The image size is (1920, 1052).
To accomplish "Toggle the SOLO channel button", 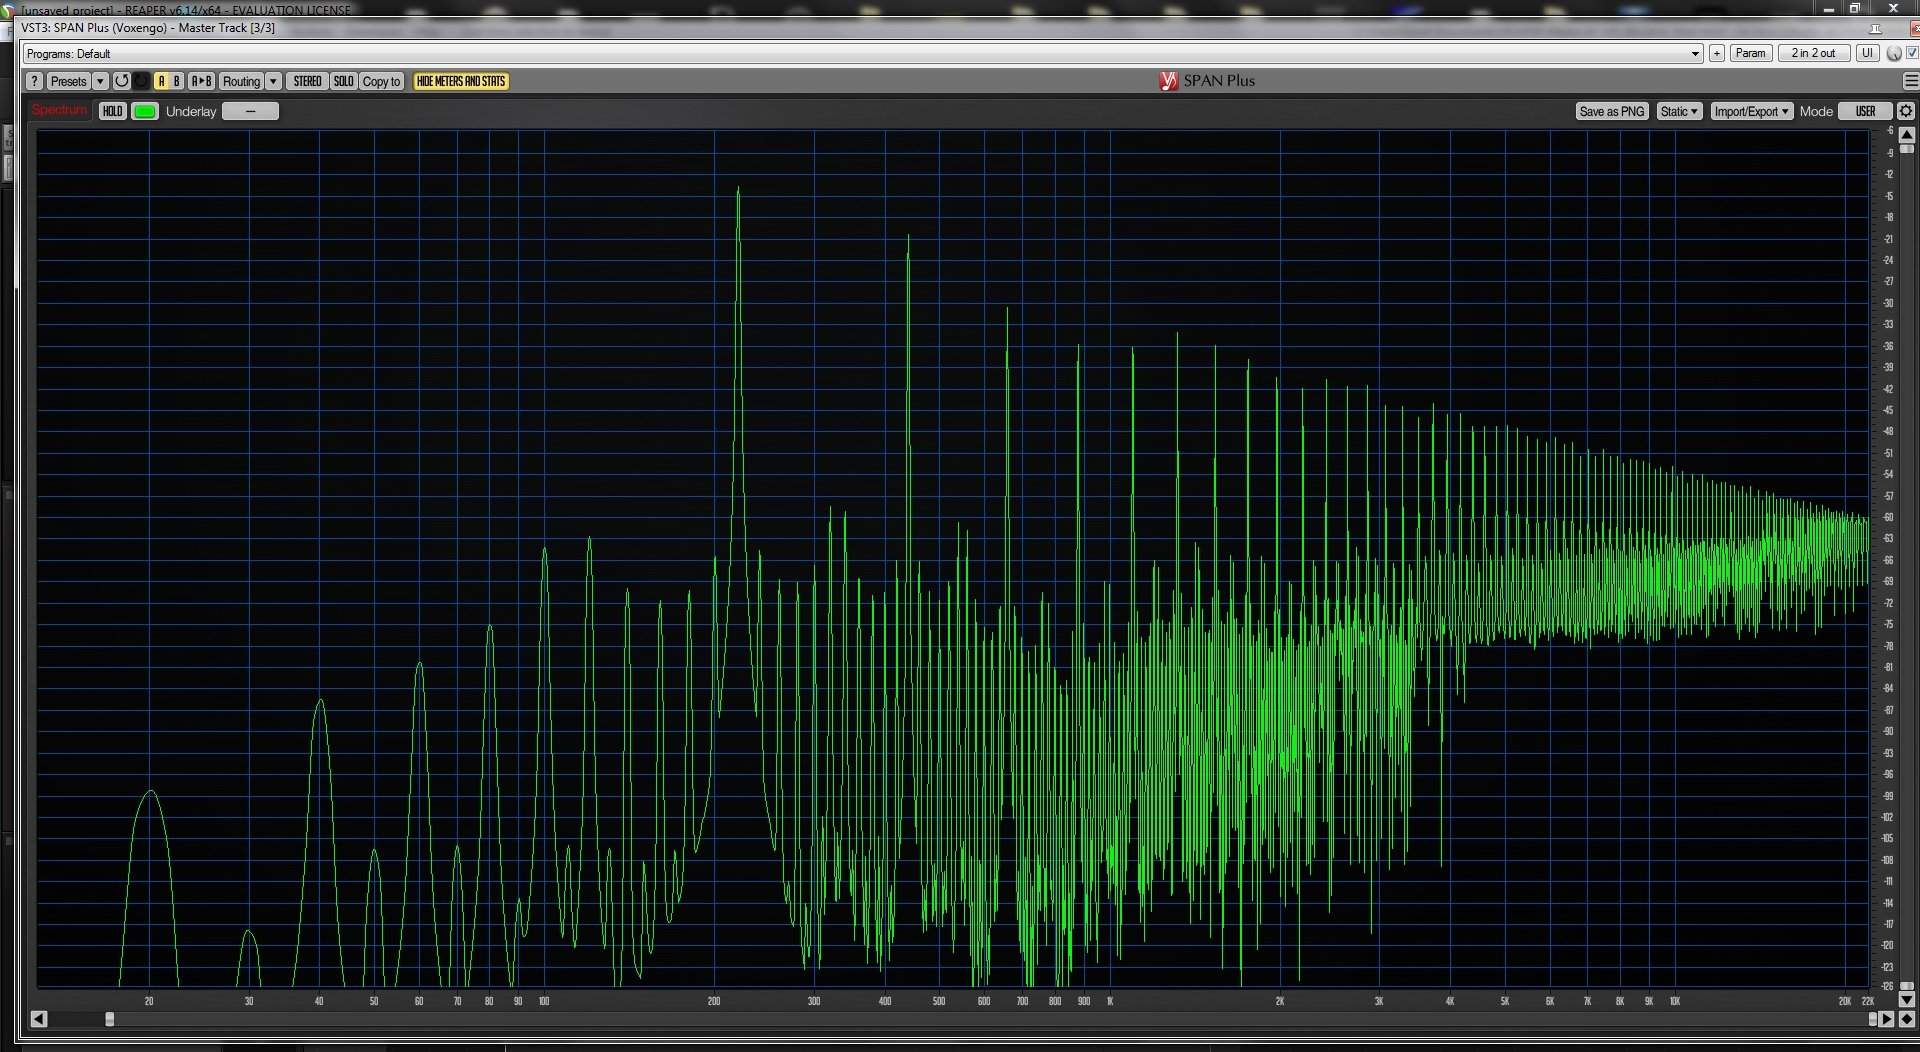I will click(343, 81).
